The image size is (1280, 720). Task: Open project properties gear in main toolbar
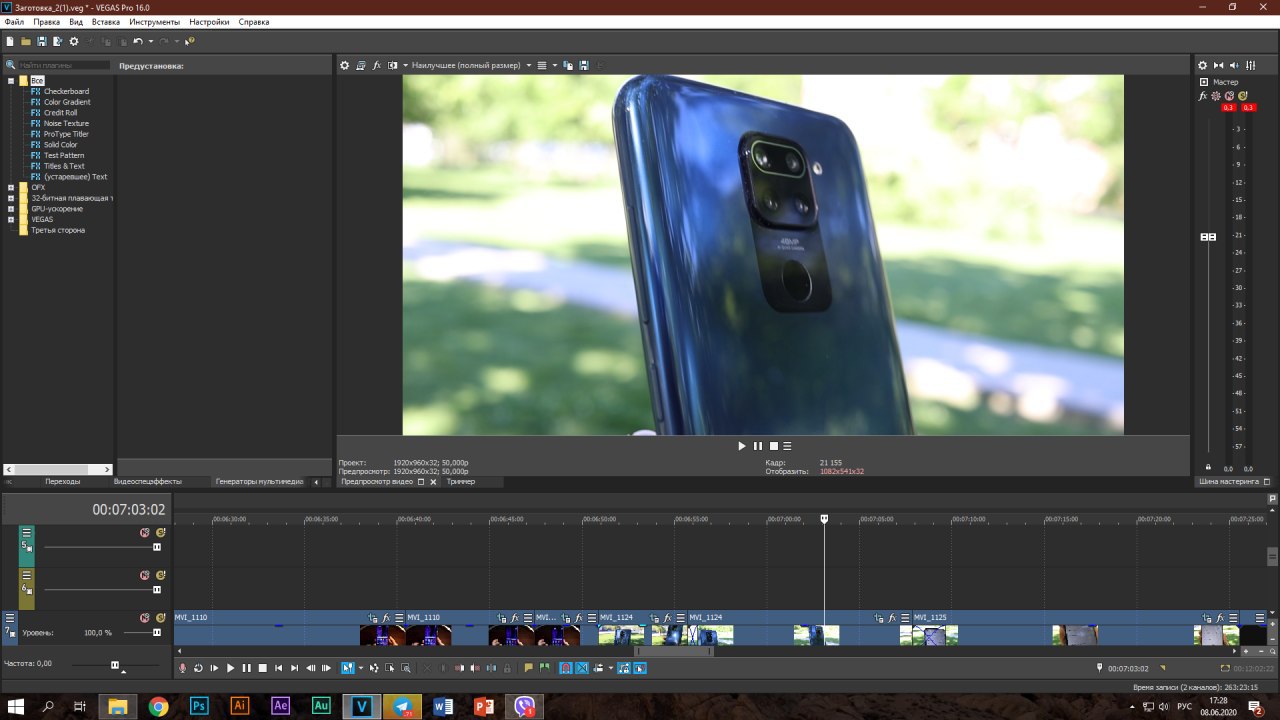click(73, 41)
